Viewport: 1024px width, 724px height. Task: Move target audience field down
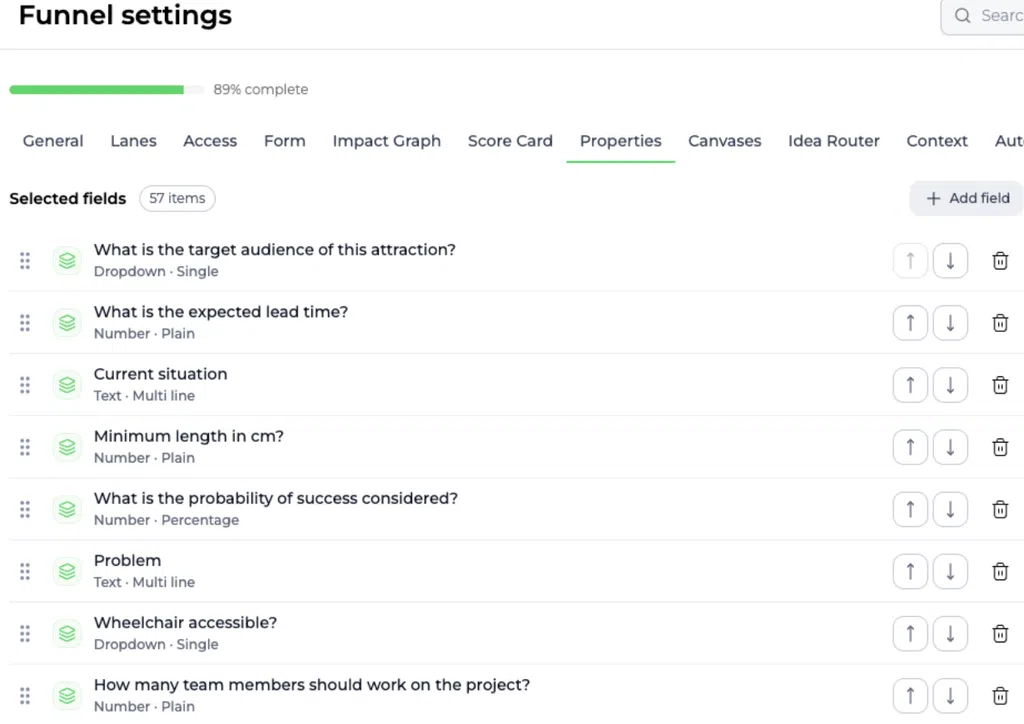coord(950,261)
